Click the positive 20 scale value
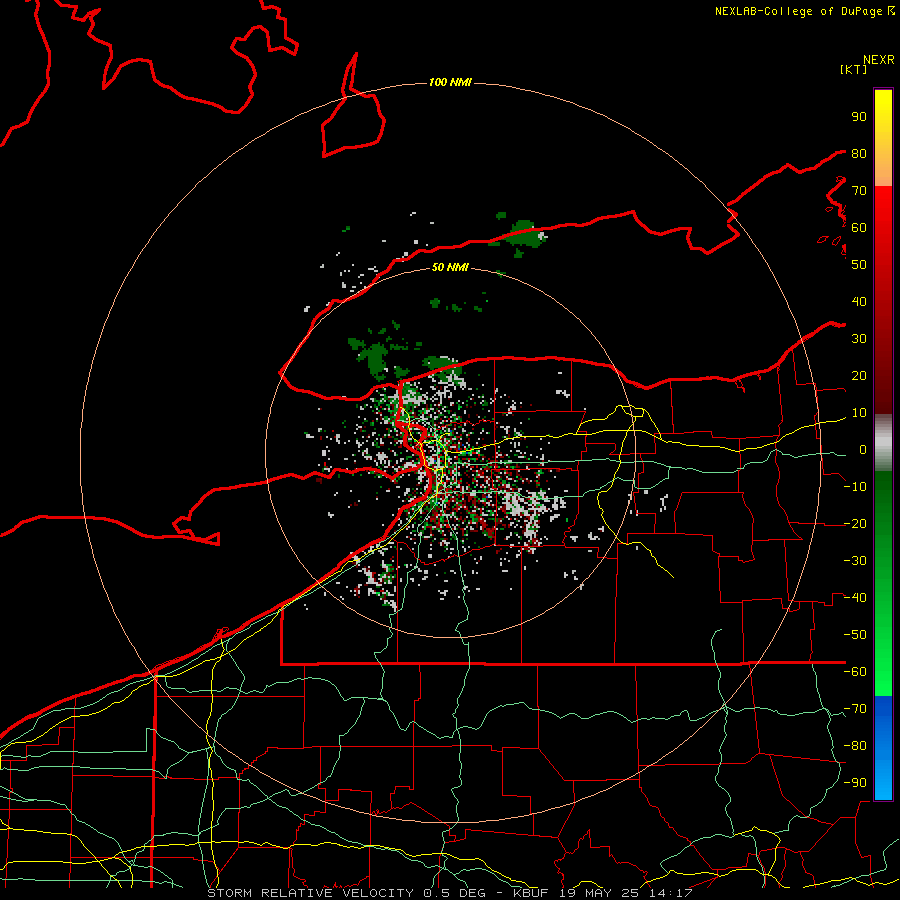Screen dimensions: 900x900 (859, 376)
